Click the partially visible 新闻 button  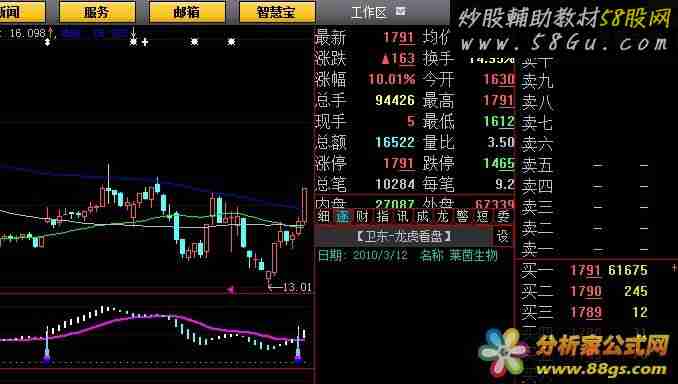[22, 12]
